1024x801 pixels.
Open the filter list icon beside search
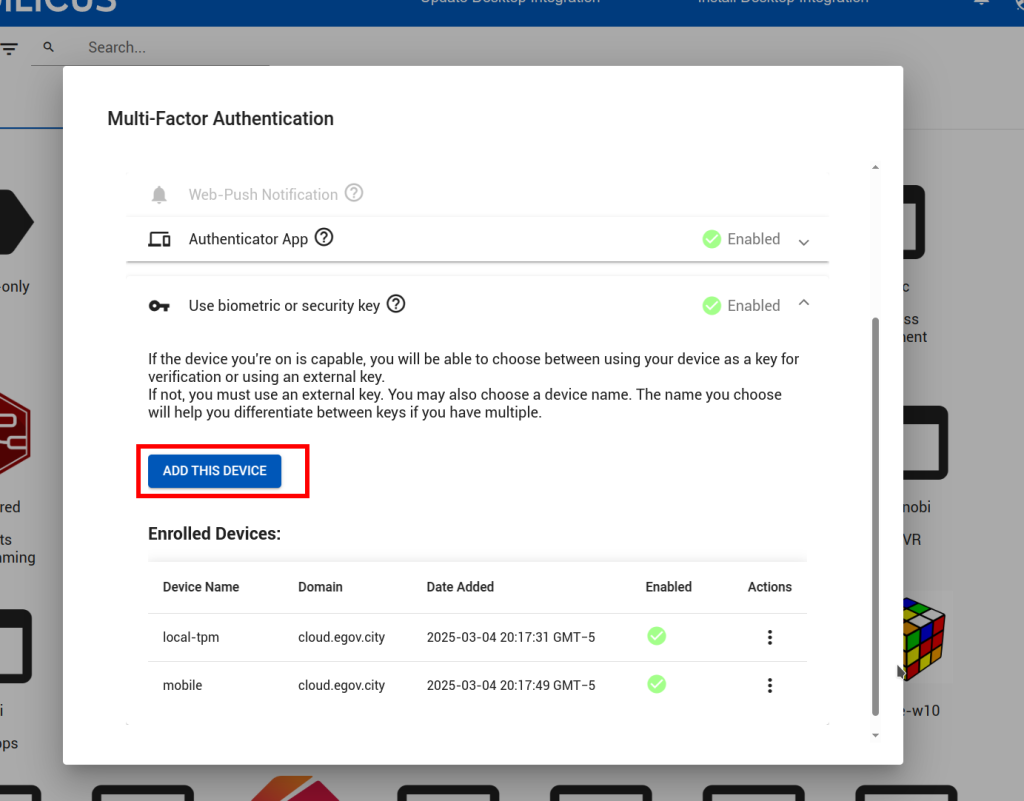9,48
